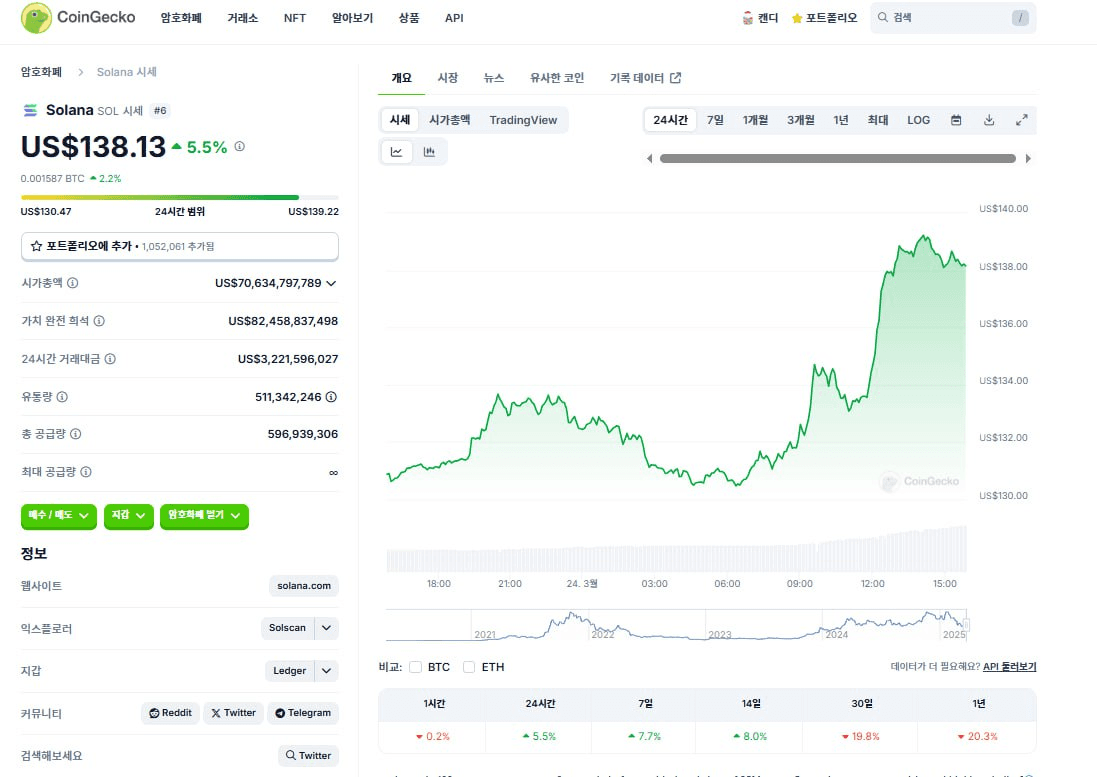1097x777 pixels.
Task: Download the chart data
Action: 989,120
